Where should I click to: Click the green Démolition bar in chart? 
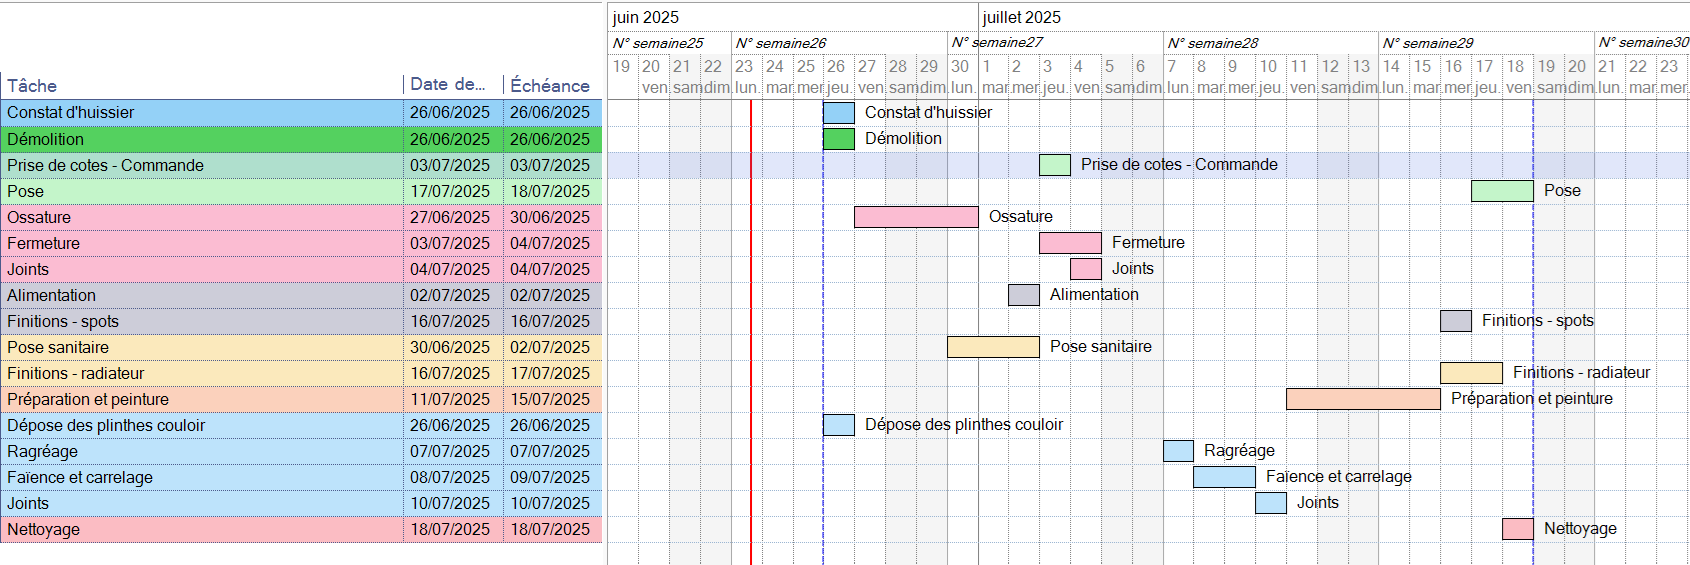coord(838,139)
